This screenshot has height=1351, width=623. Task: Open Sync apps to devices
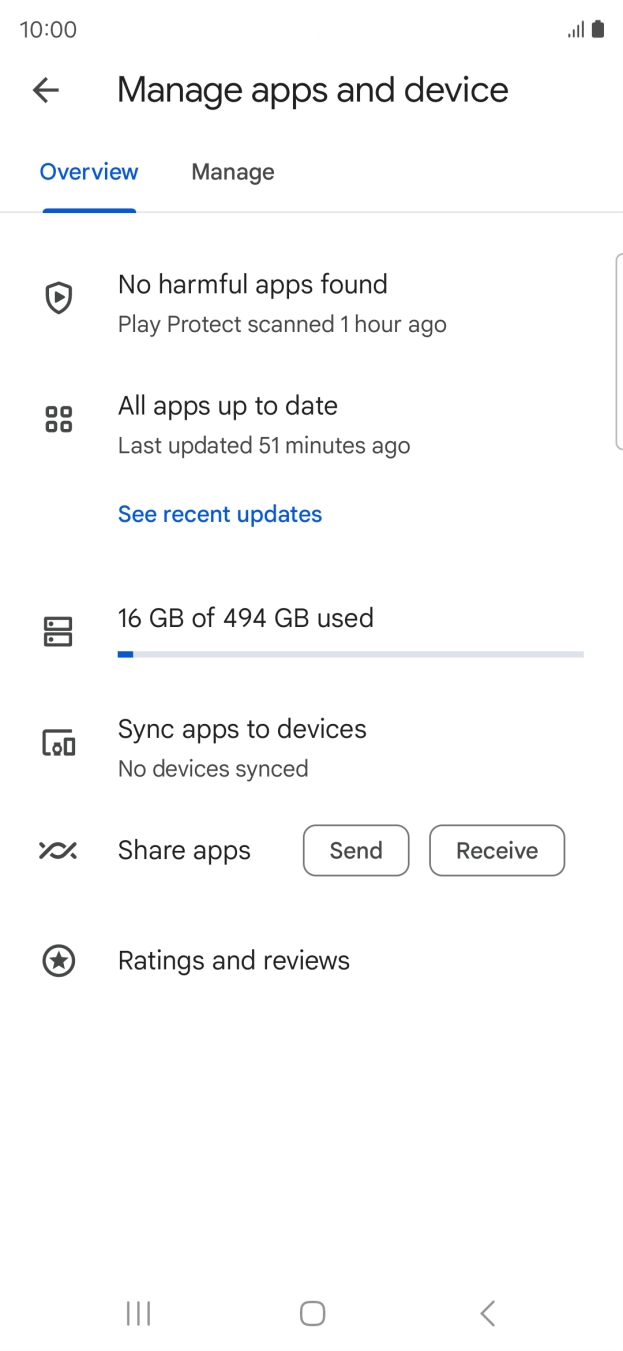242,730
